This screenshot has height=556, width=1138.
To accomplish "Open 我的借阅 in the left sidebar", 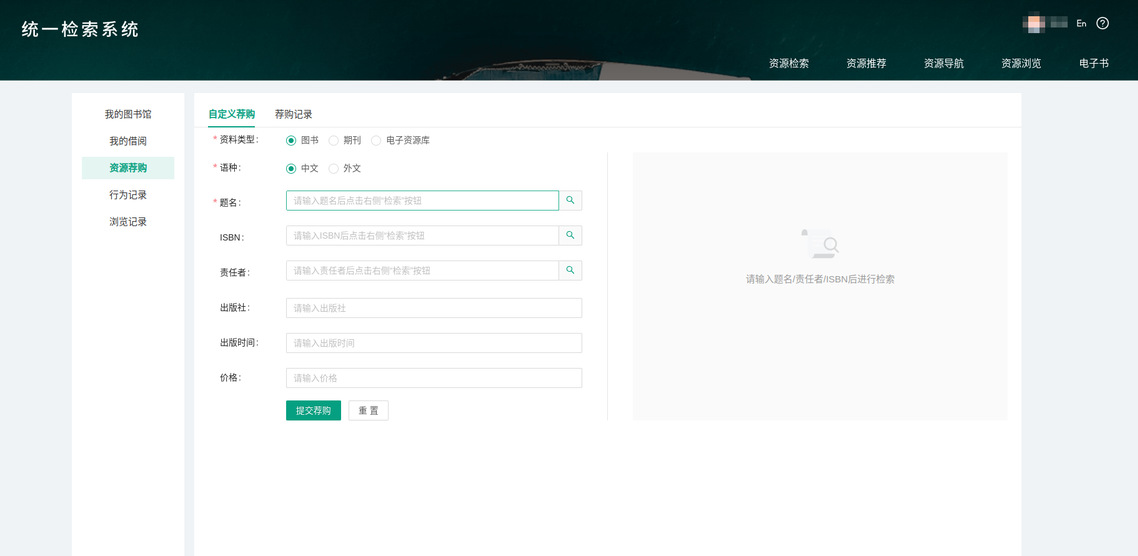I will point(128,141).
